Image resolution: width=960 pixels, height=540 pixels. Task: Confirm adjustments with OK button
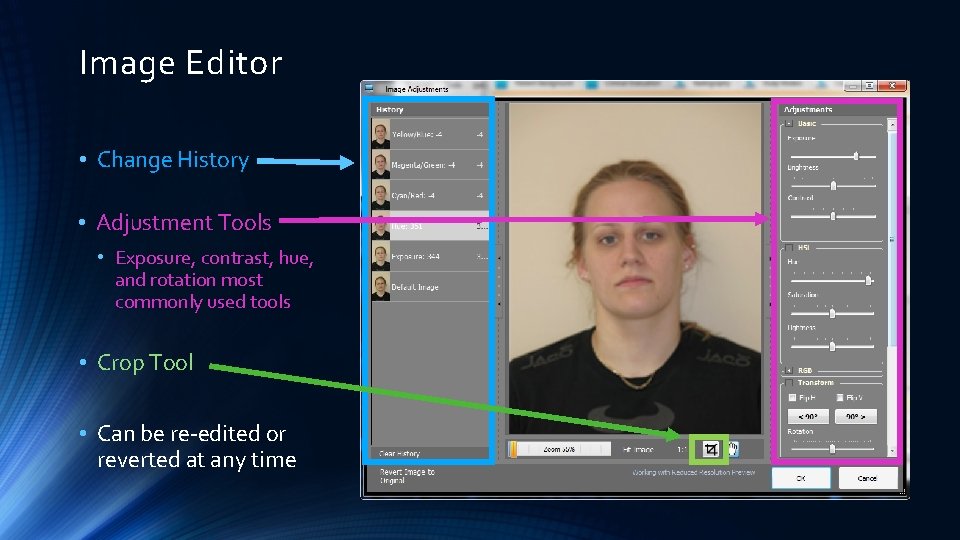801,478
